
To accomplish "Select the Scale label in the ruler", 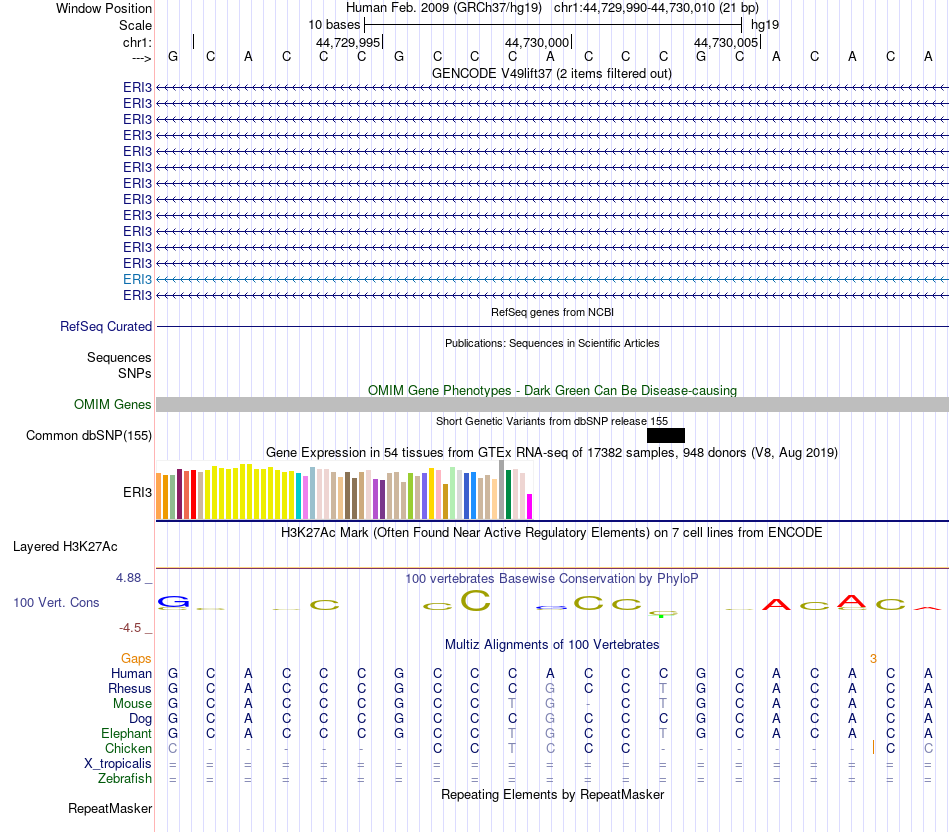I will point(135,25).
